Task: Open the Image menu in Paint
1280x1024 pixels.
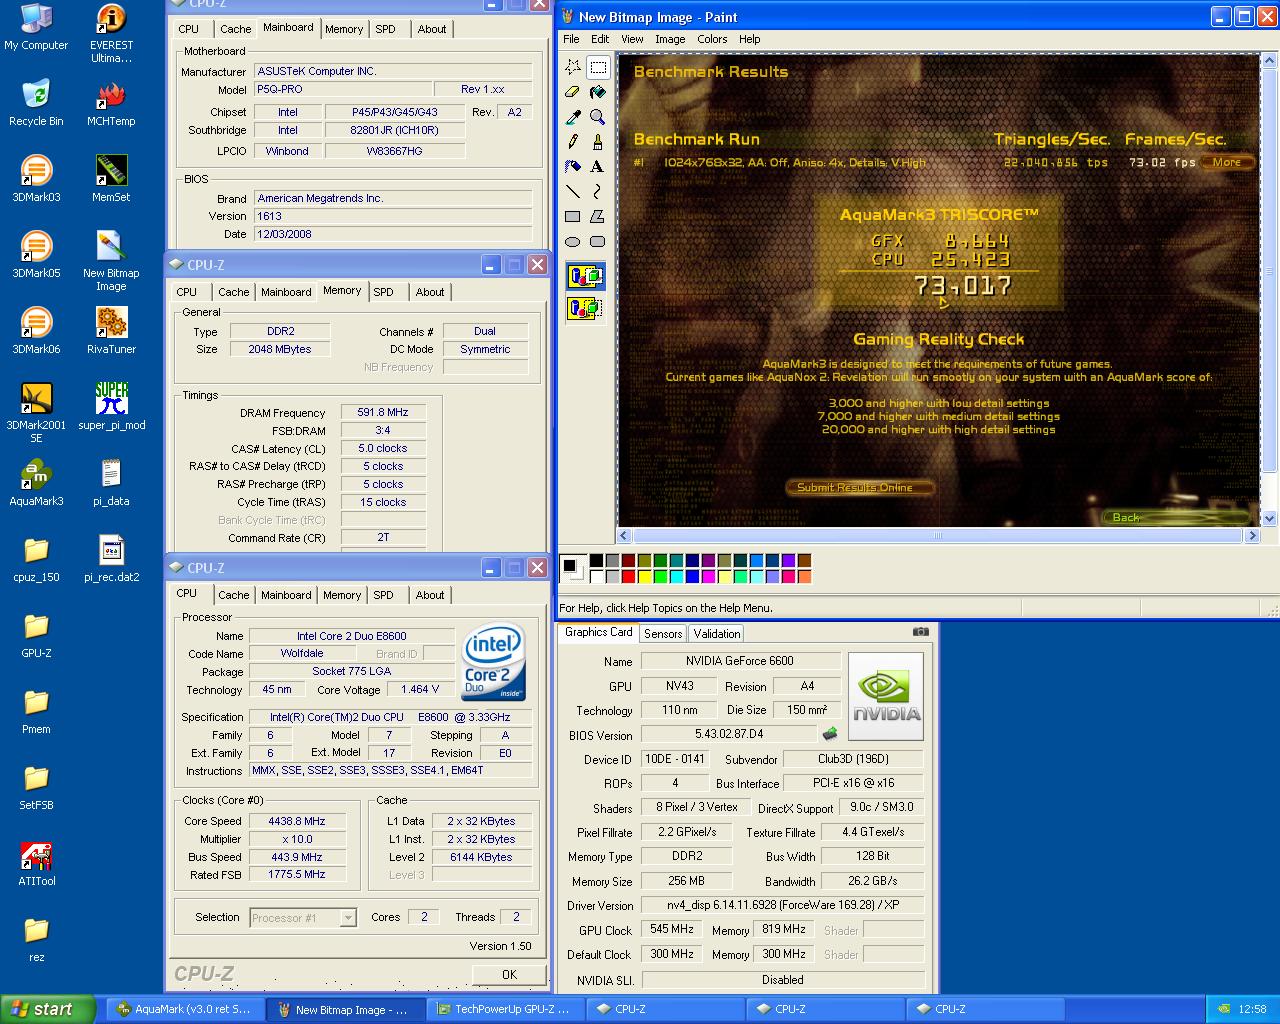Action: click(x=670, y=39)
